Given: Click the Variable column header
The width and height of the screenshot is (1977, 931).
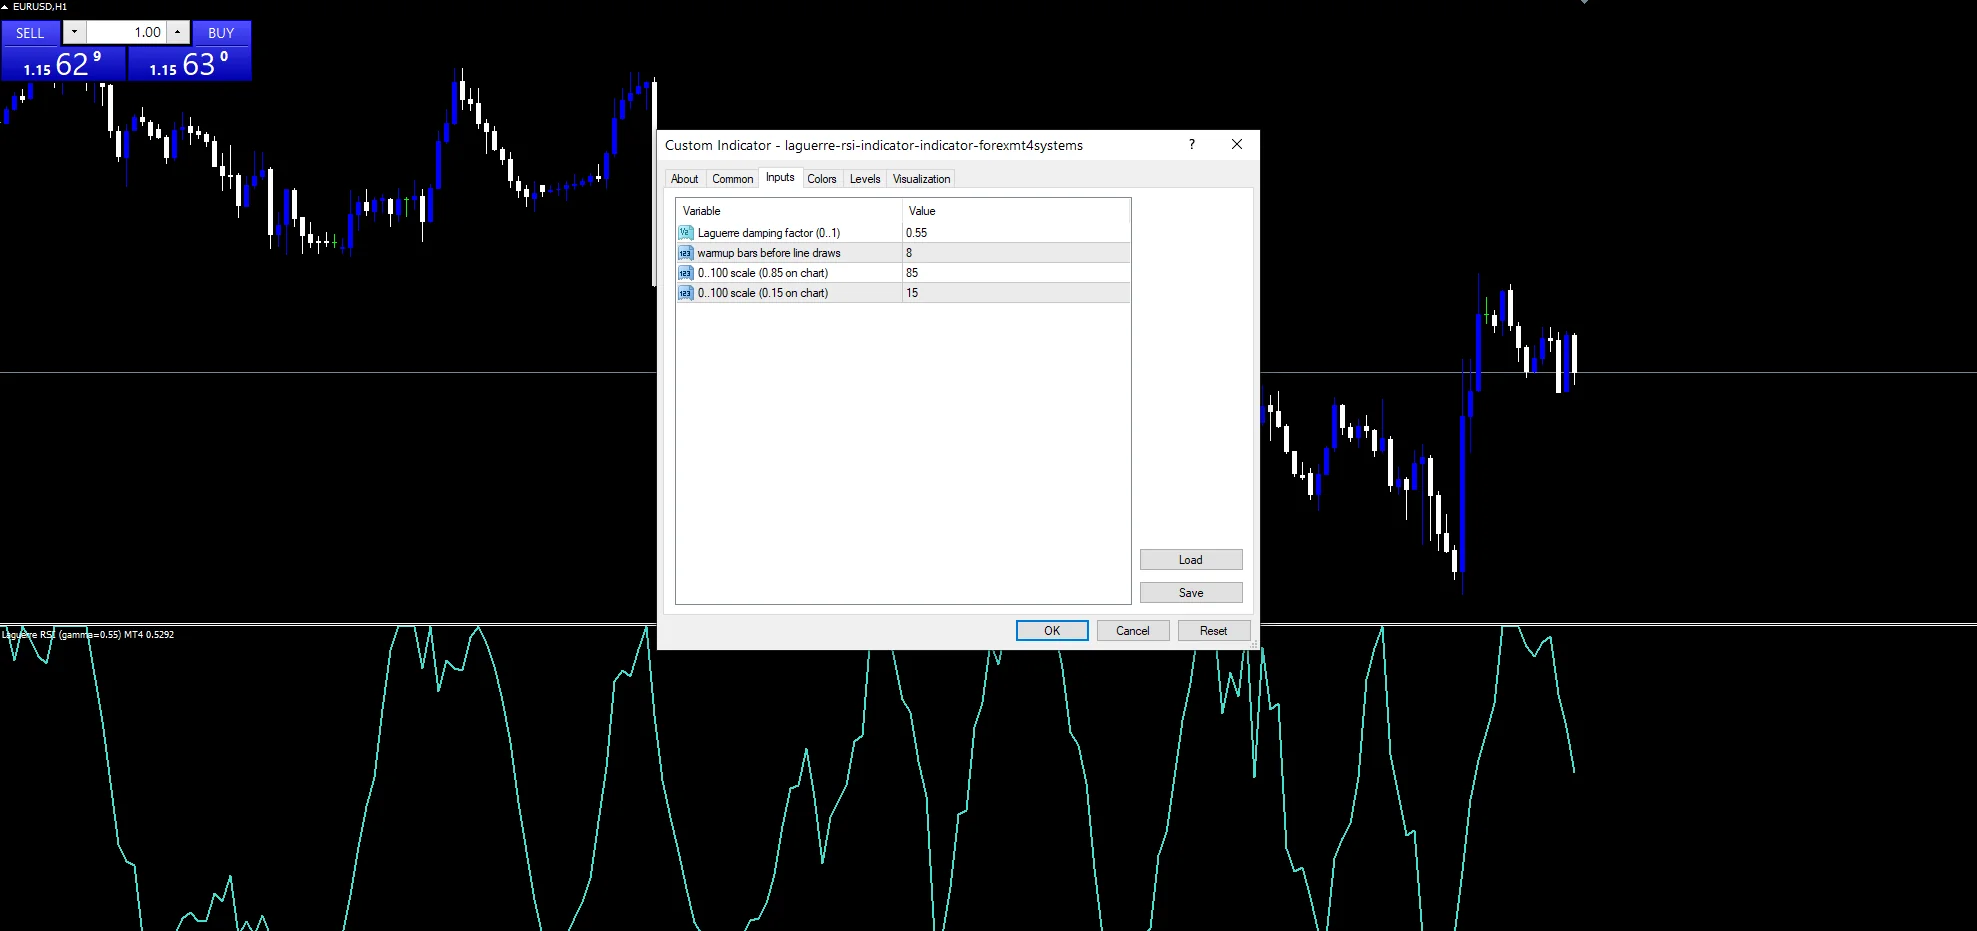Looking at the screenshot, I should [x=789, y=211].
